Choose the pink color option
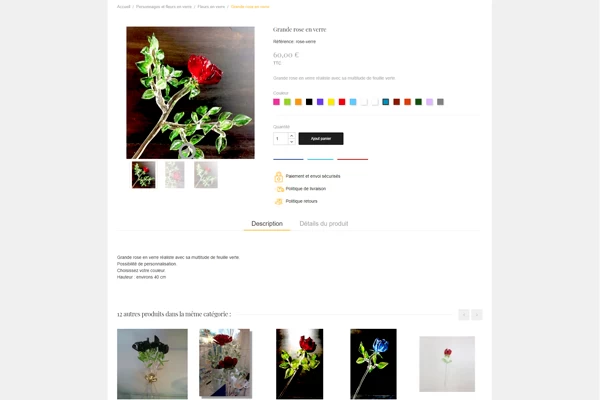The image size is (600, 400). [276, 102]
